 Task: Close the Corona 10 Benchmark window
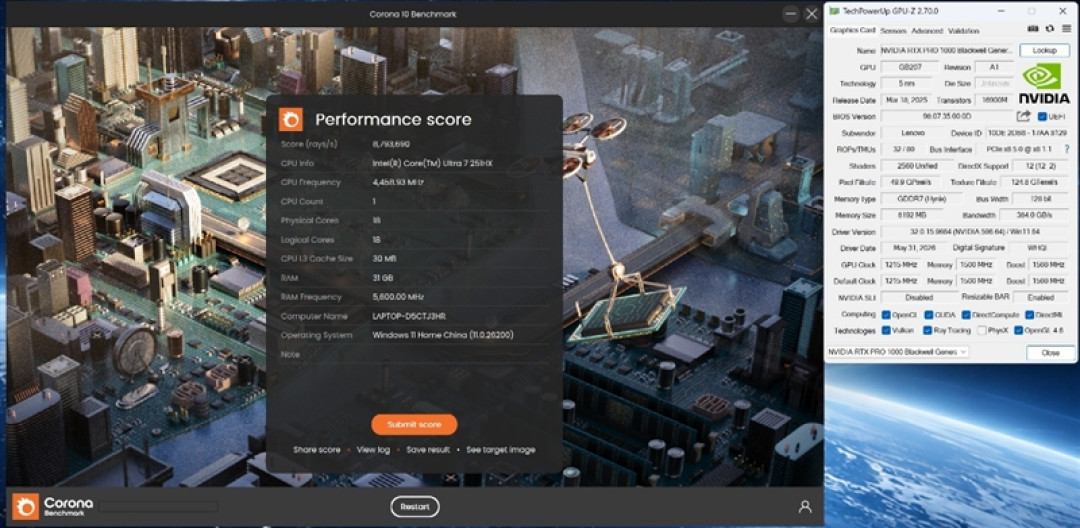click(811, 14)
